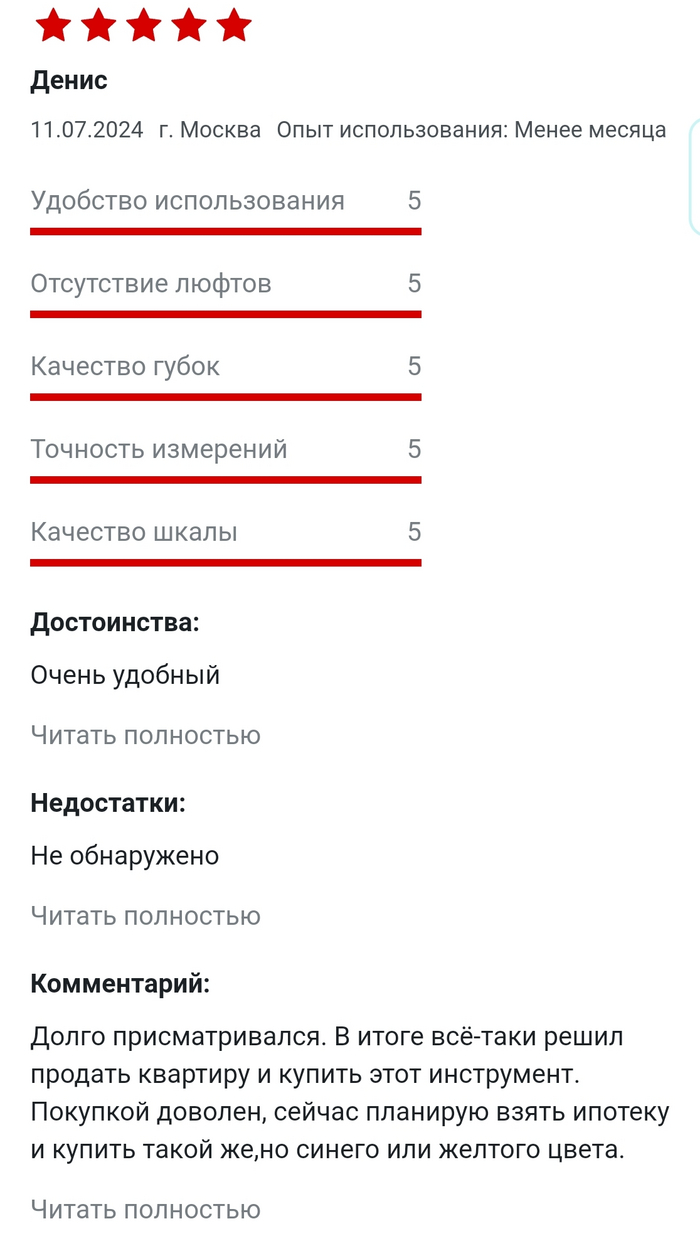Click the score 5 next to "Качество губок"
This screenshot has width=700, height=1236.
tap(414, 366)
